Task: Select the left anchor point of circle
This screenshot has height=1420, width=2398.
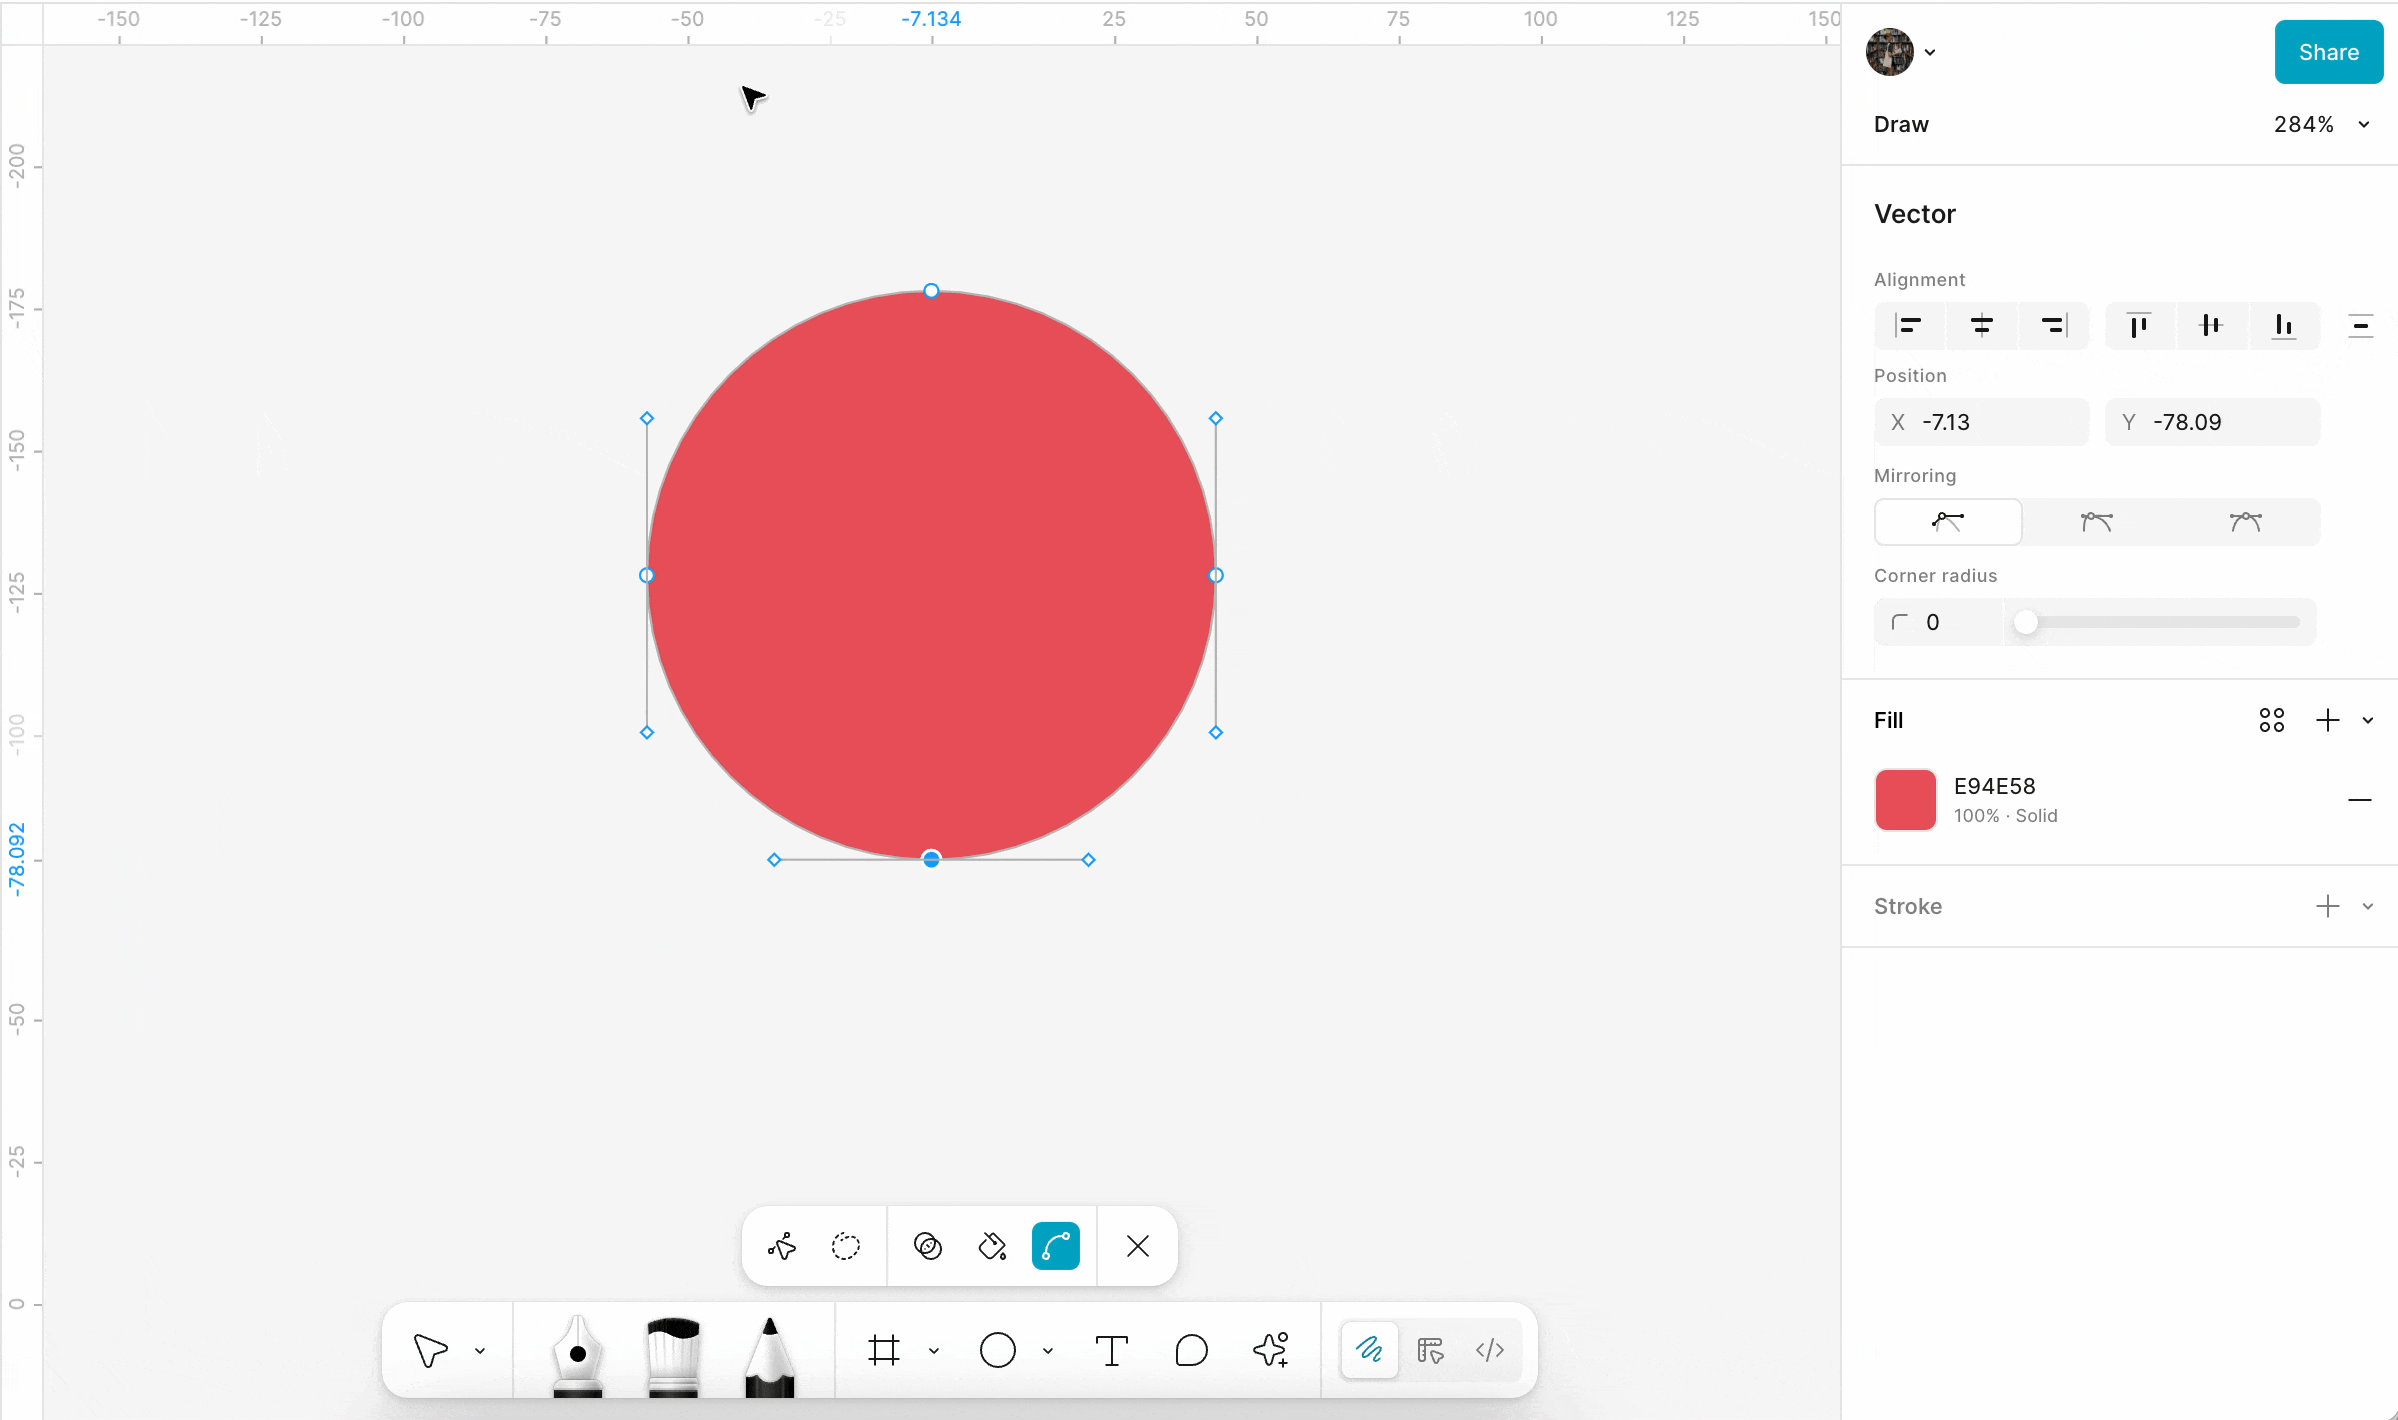Action: click(x=647, y=575)
